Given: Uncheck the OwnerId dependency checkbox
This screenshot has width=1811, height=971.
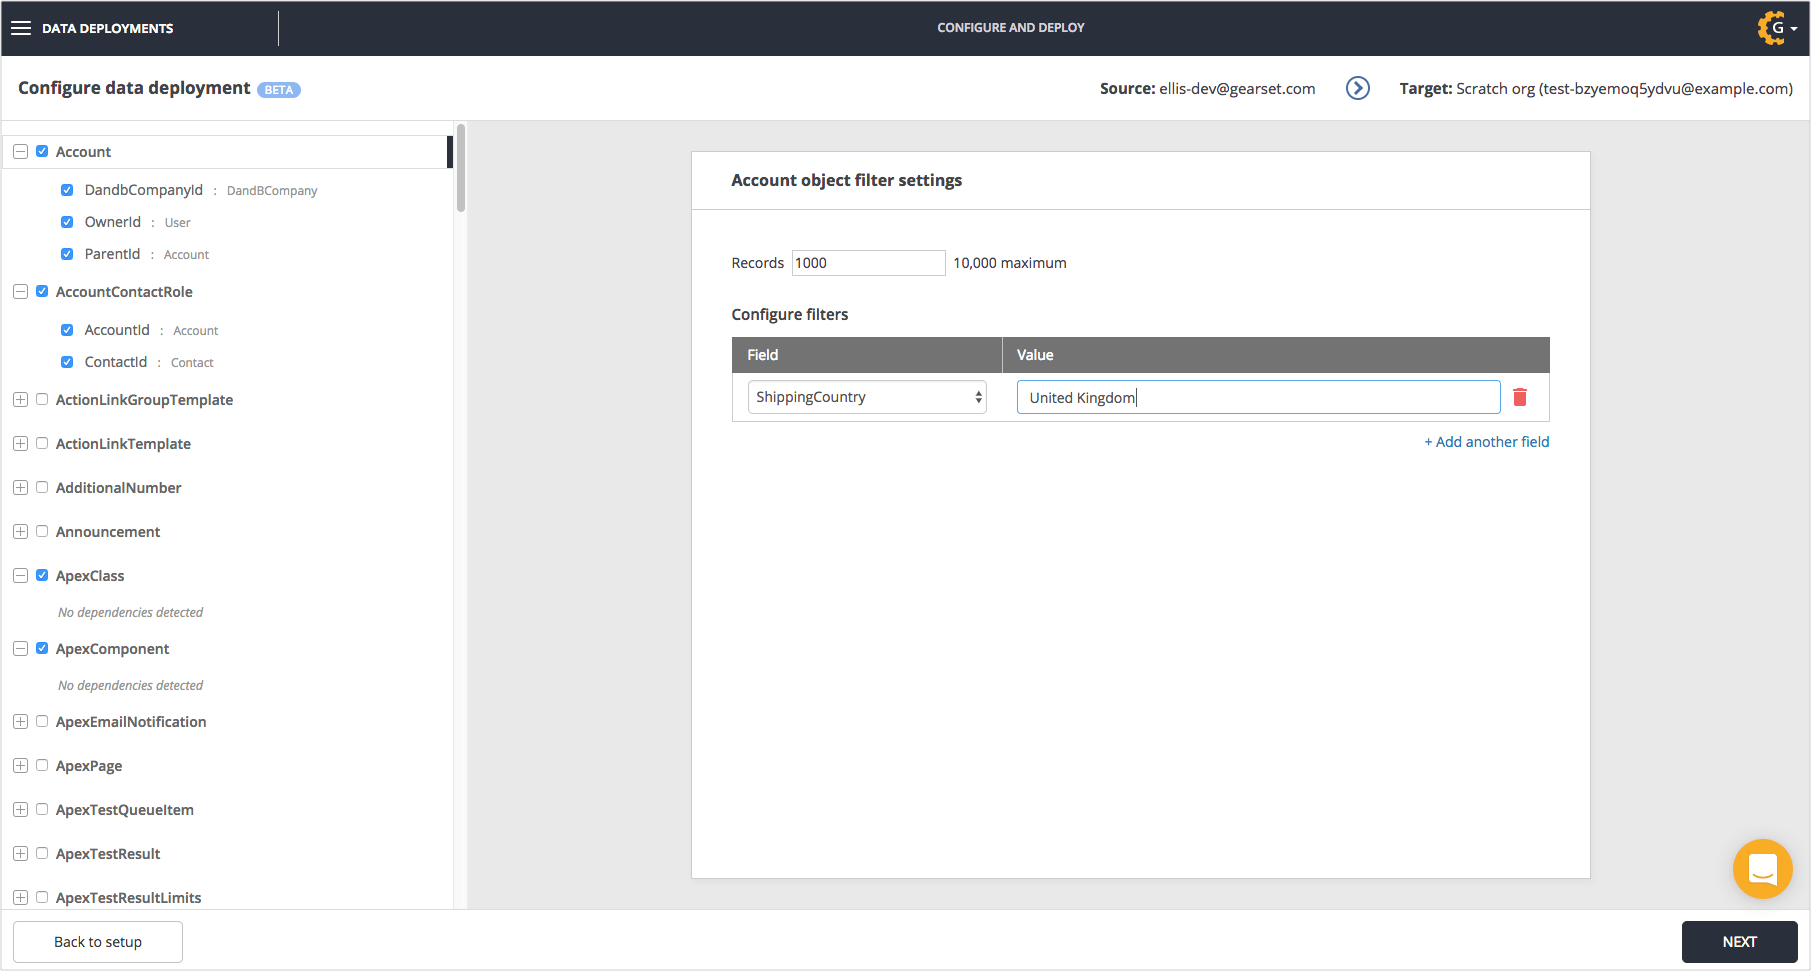Looking at the screenshot, I should [67, 222].
